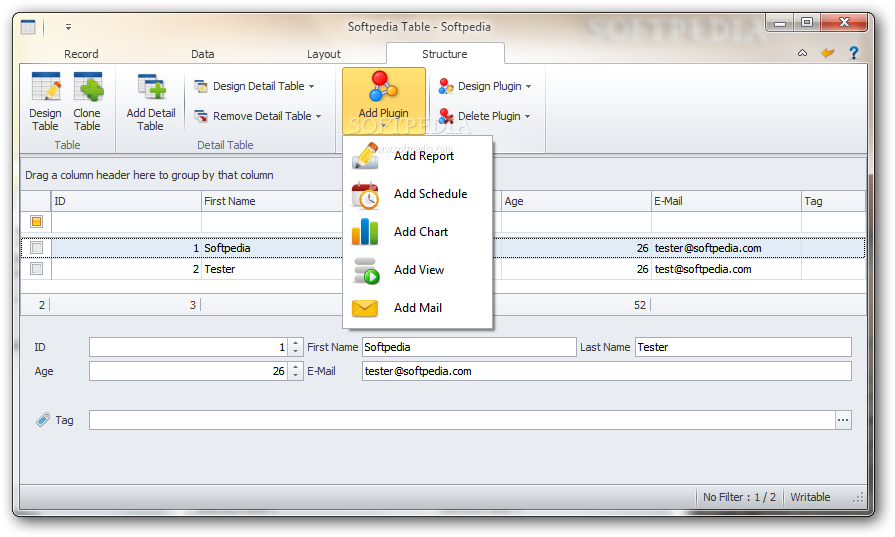Open the application table icon menu
This screenshot has width=895, height=537.
point(28,27)
